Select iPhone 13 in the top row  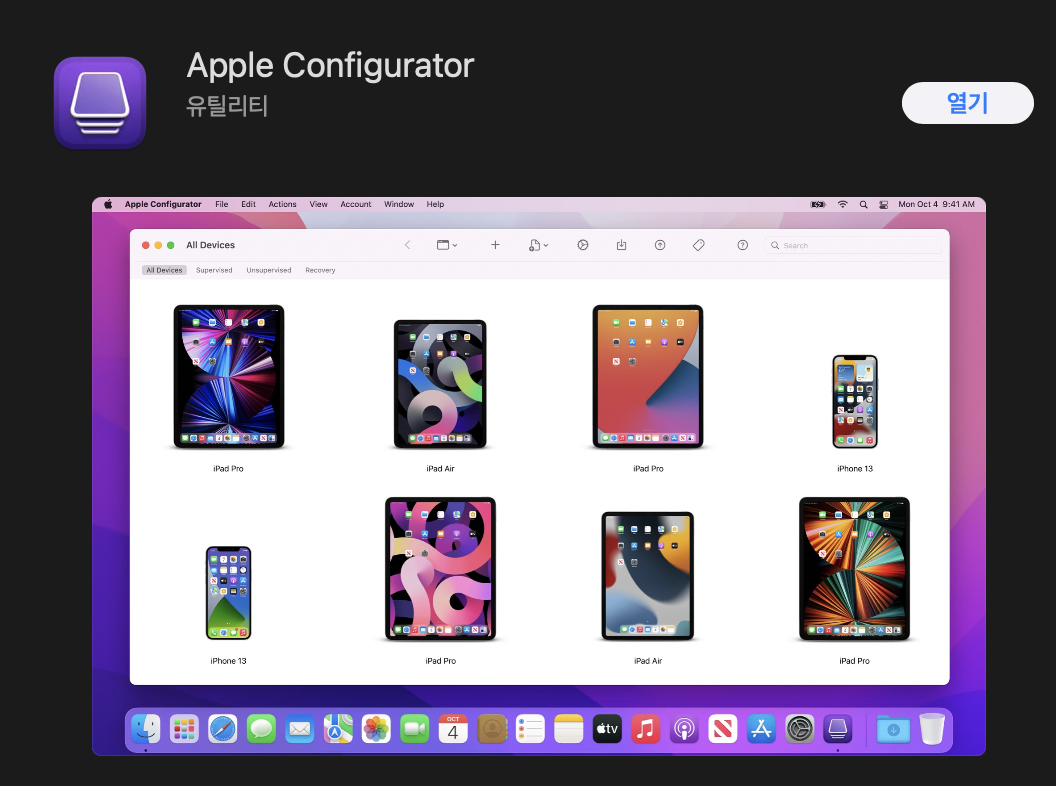point(855,401)
